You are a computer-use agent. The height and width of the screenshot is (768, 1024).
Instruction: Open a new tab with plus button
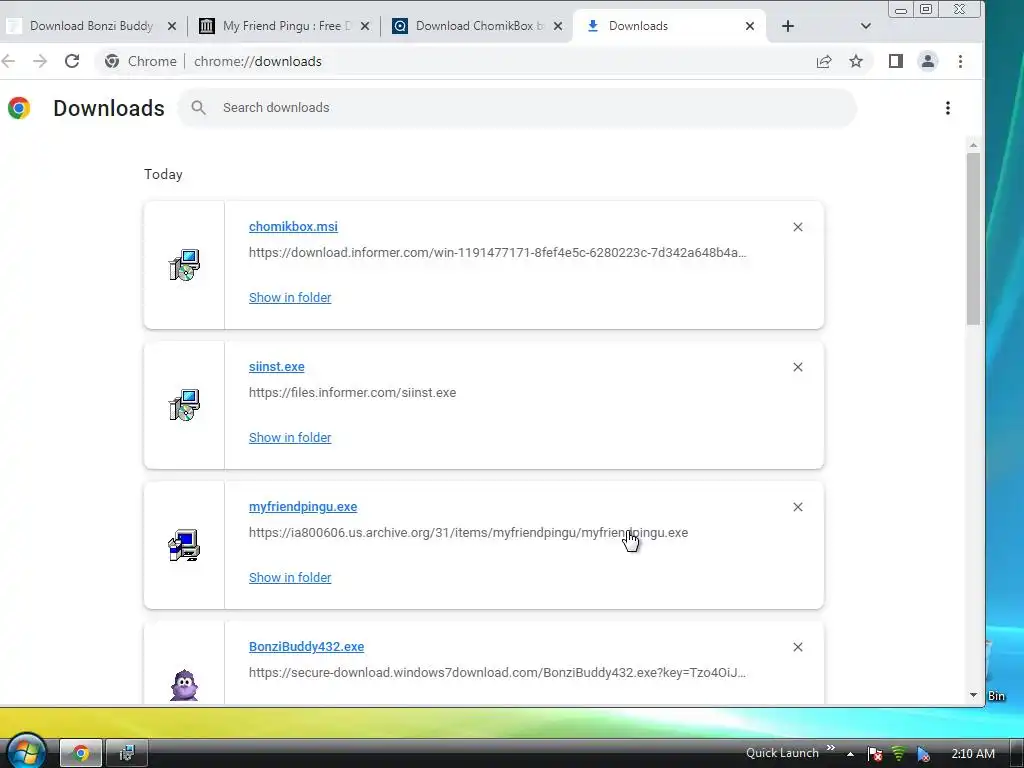788,26
